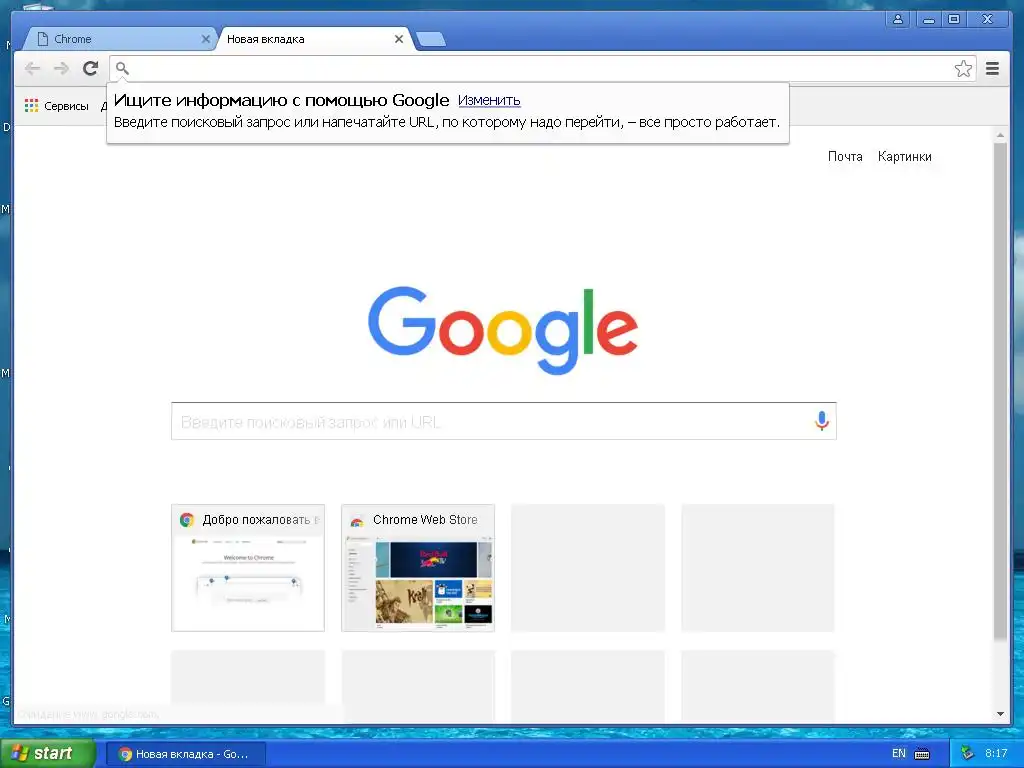Click into the browser address bar
This screenshot has height=768, width=1024.
pyautogui.click(x=541, y=68)
